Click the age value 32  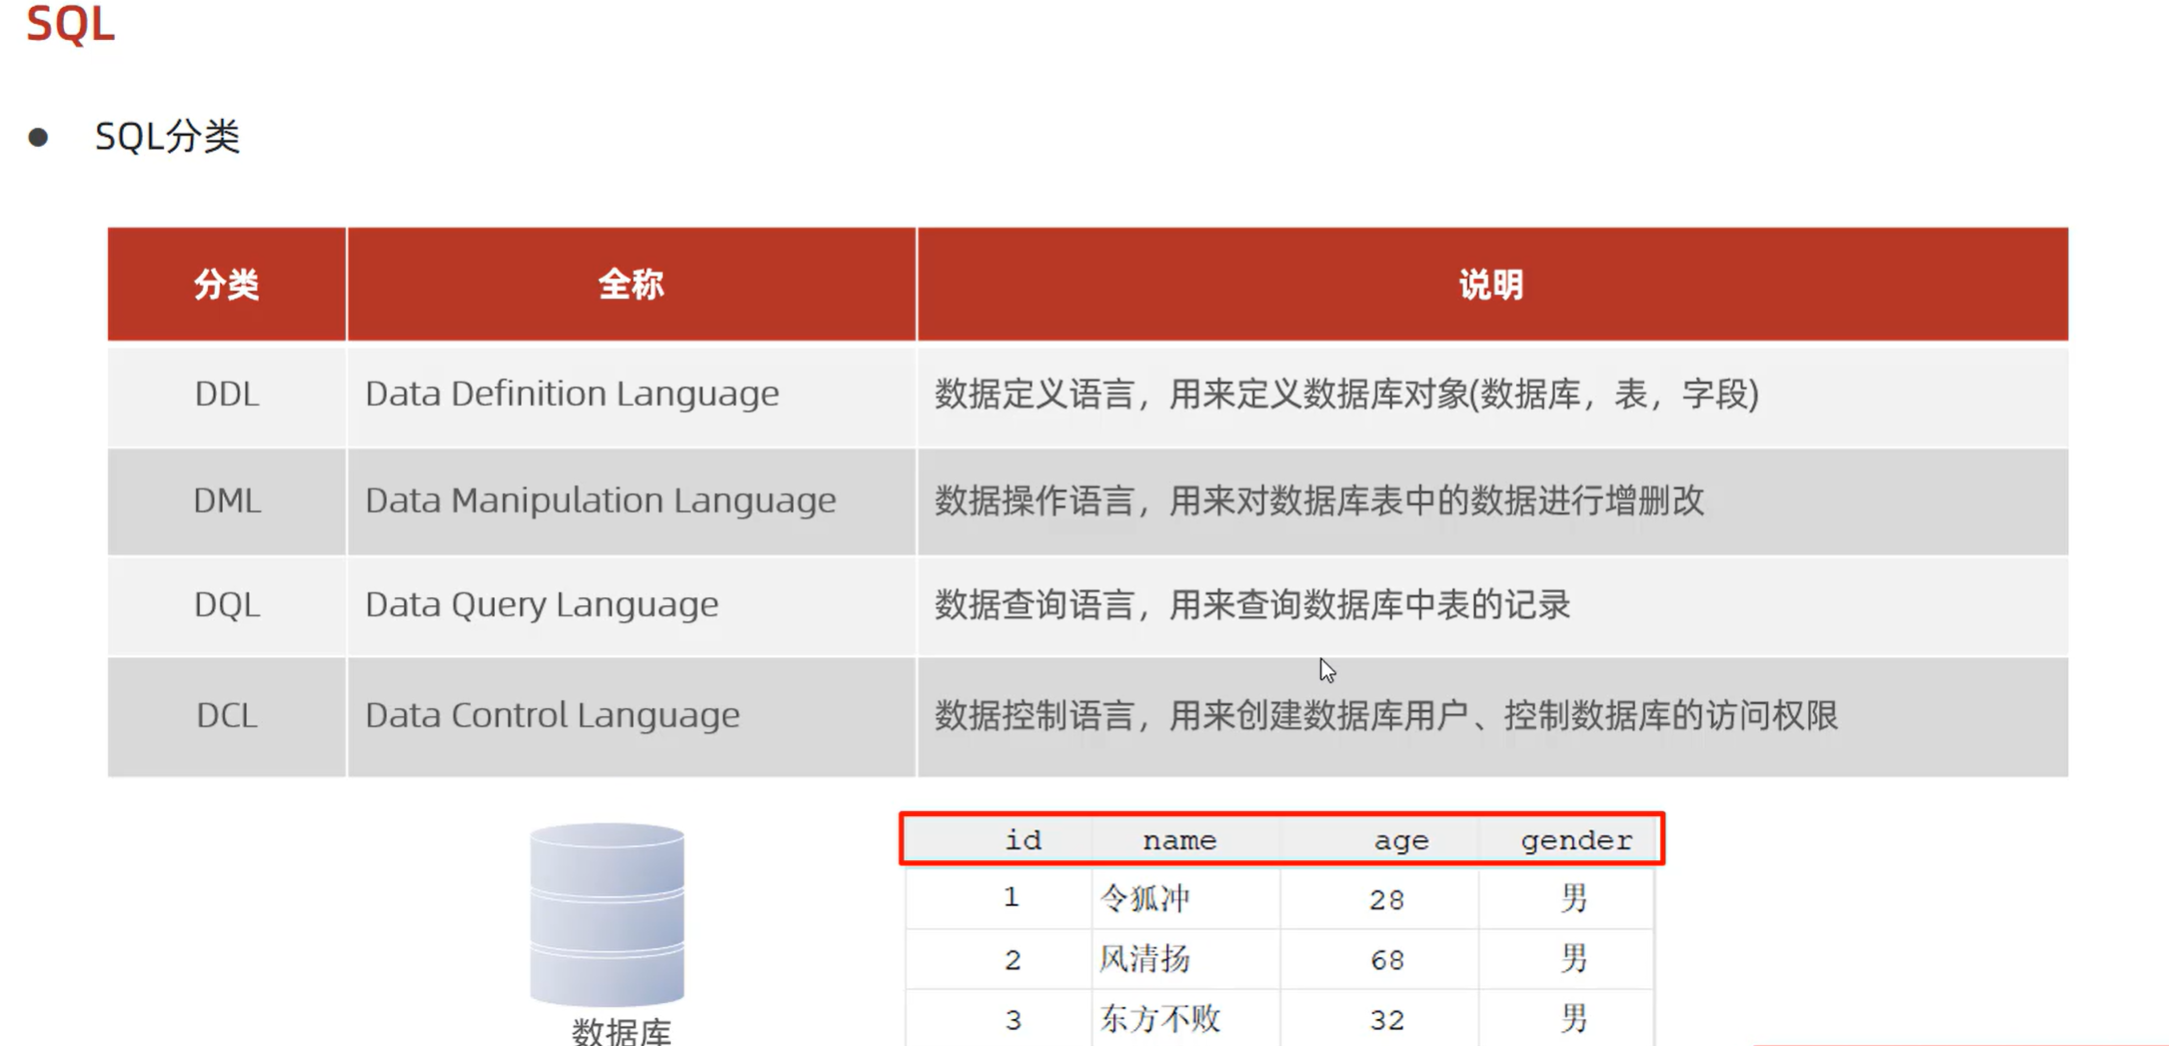1387,1020
